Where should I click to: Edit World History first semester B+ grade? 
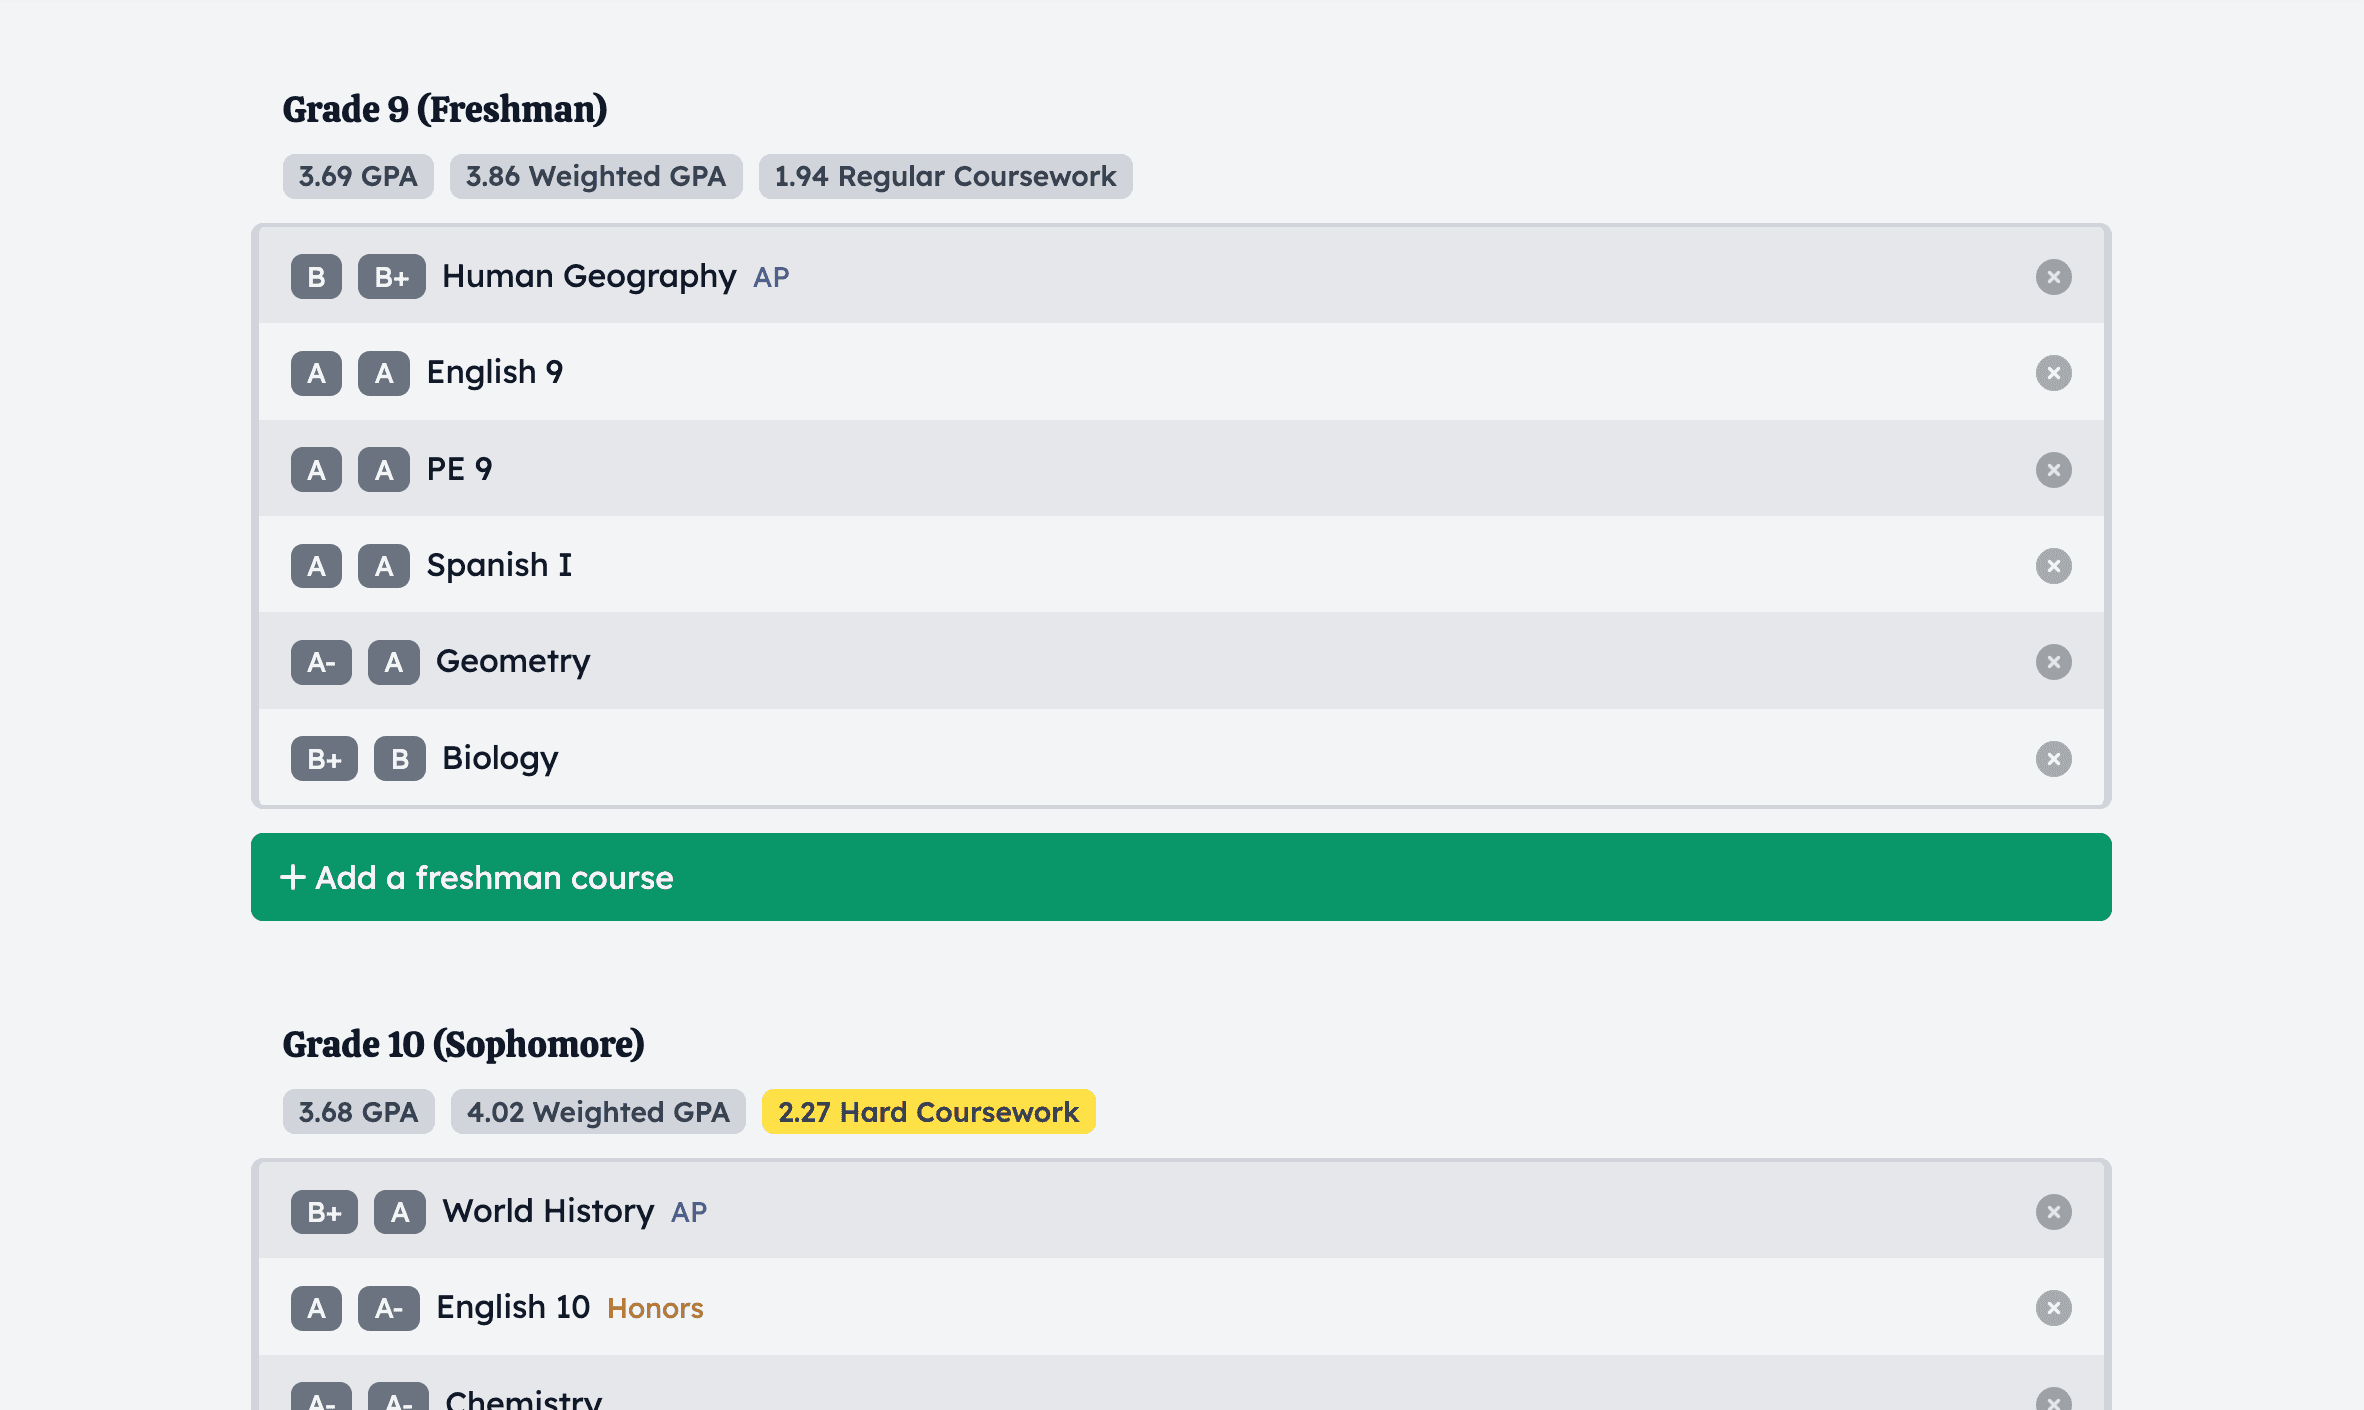(324, 1212)
